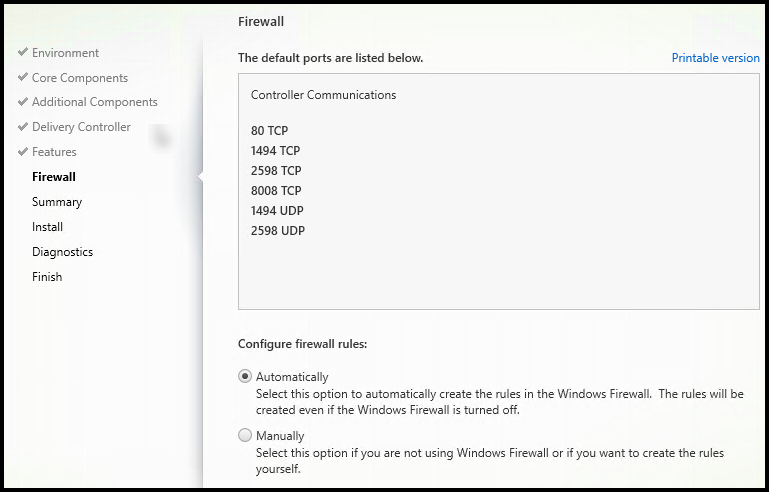Select the Firewall step in sidebar
The height and width of the screenshot is (492, 769).
54,177
